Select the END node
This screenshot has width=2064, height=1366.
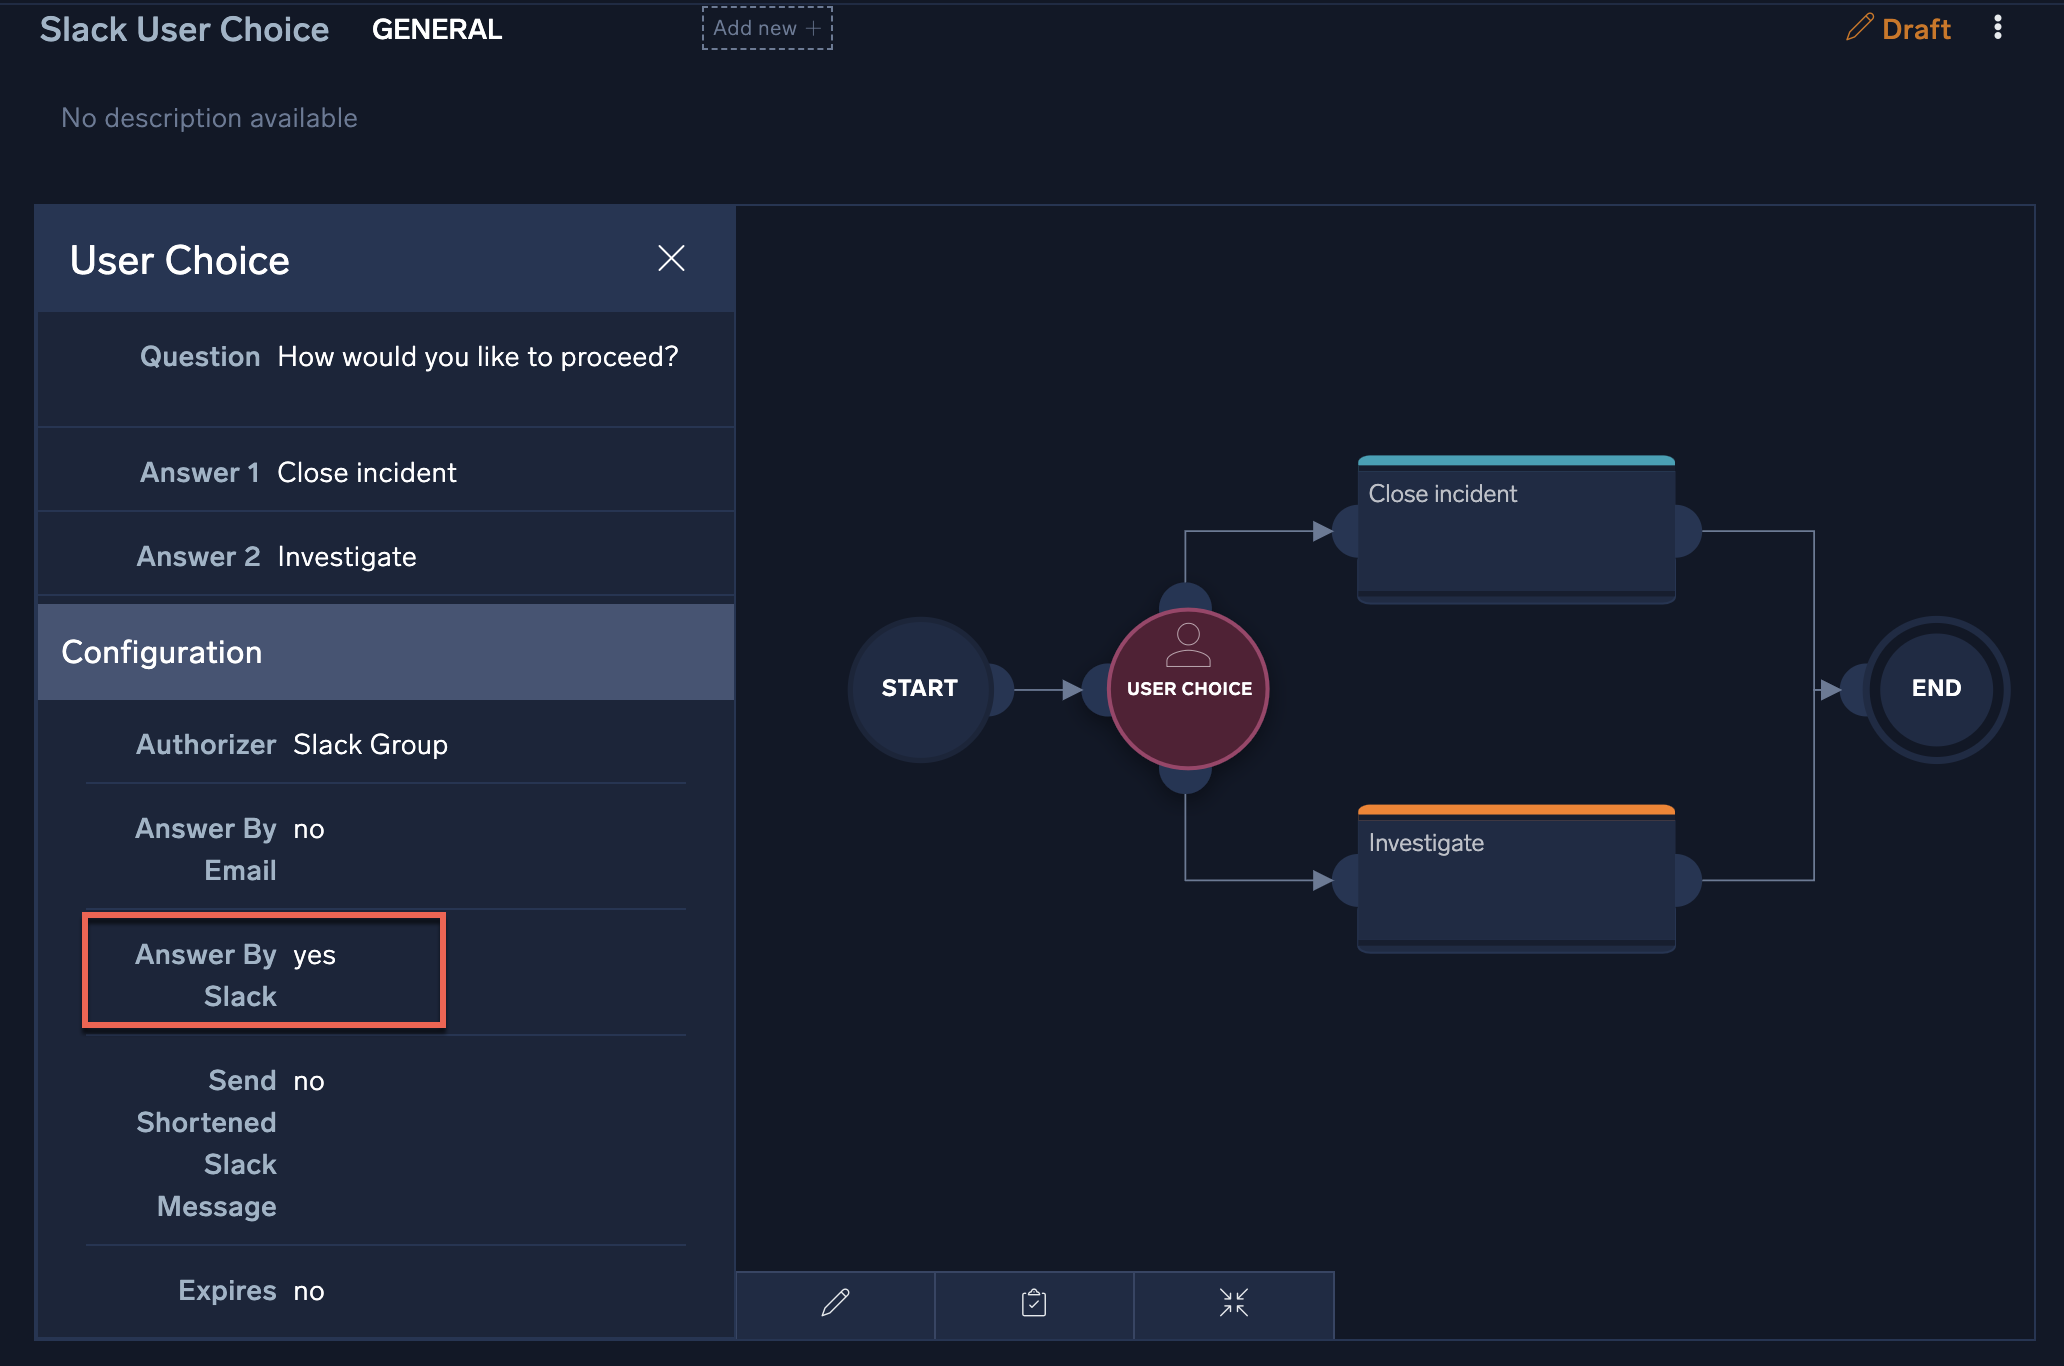click(x=1936, y=689)
